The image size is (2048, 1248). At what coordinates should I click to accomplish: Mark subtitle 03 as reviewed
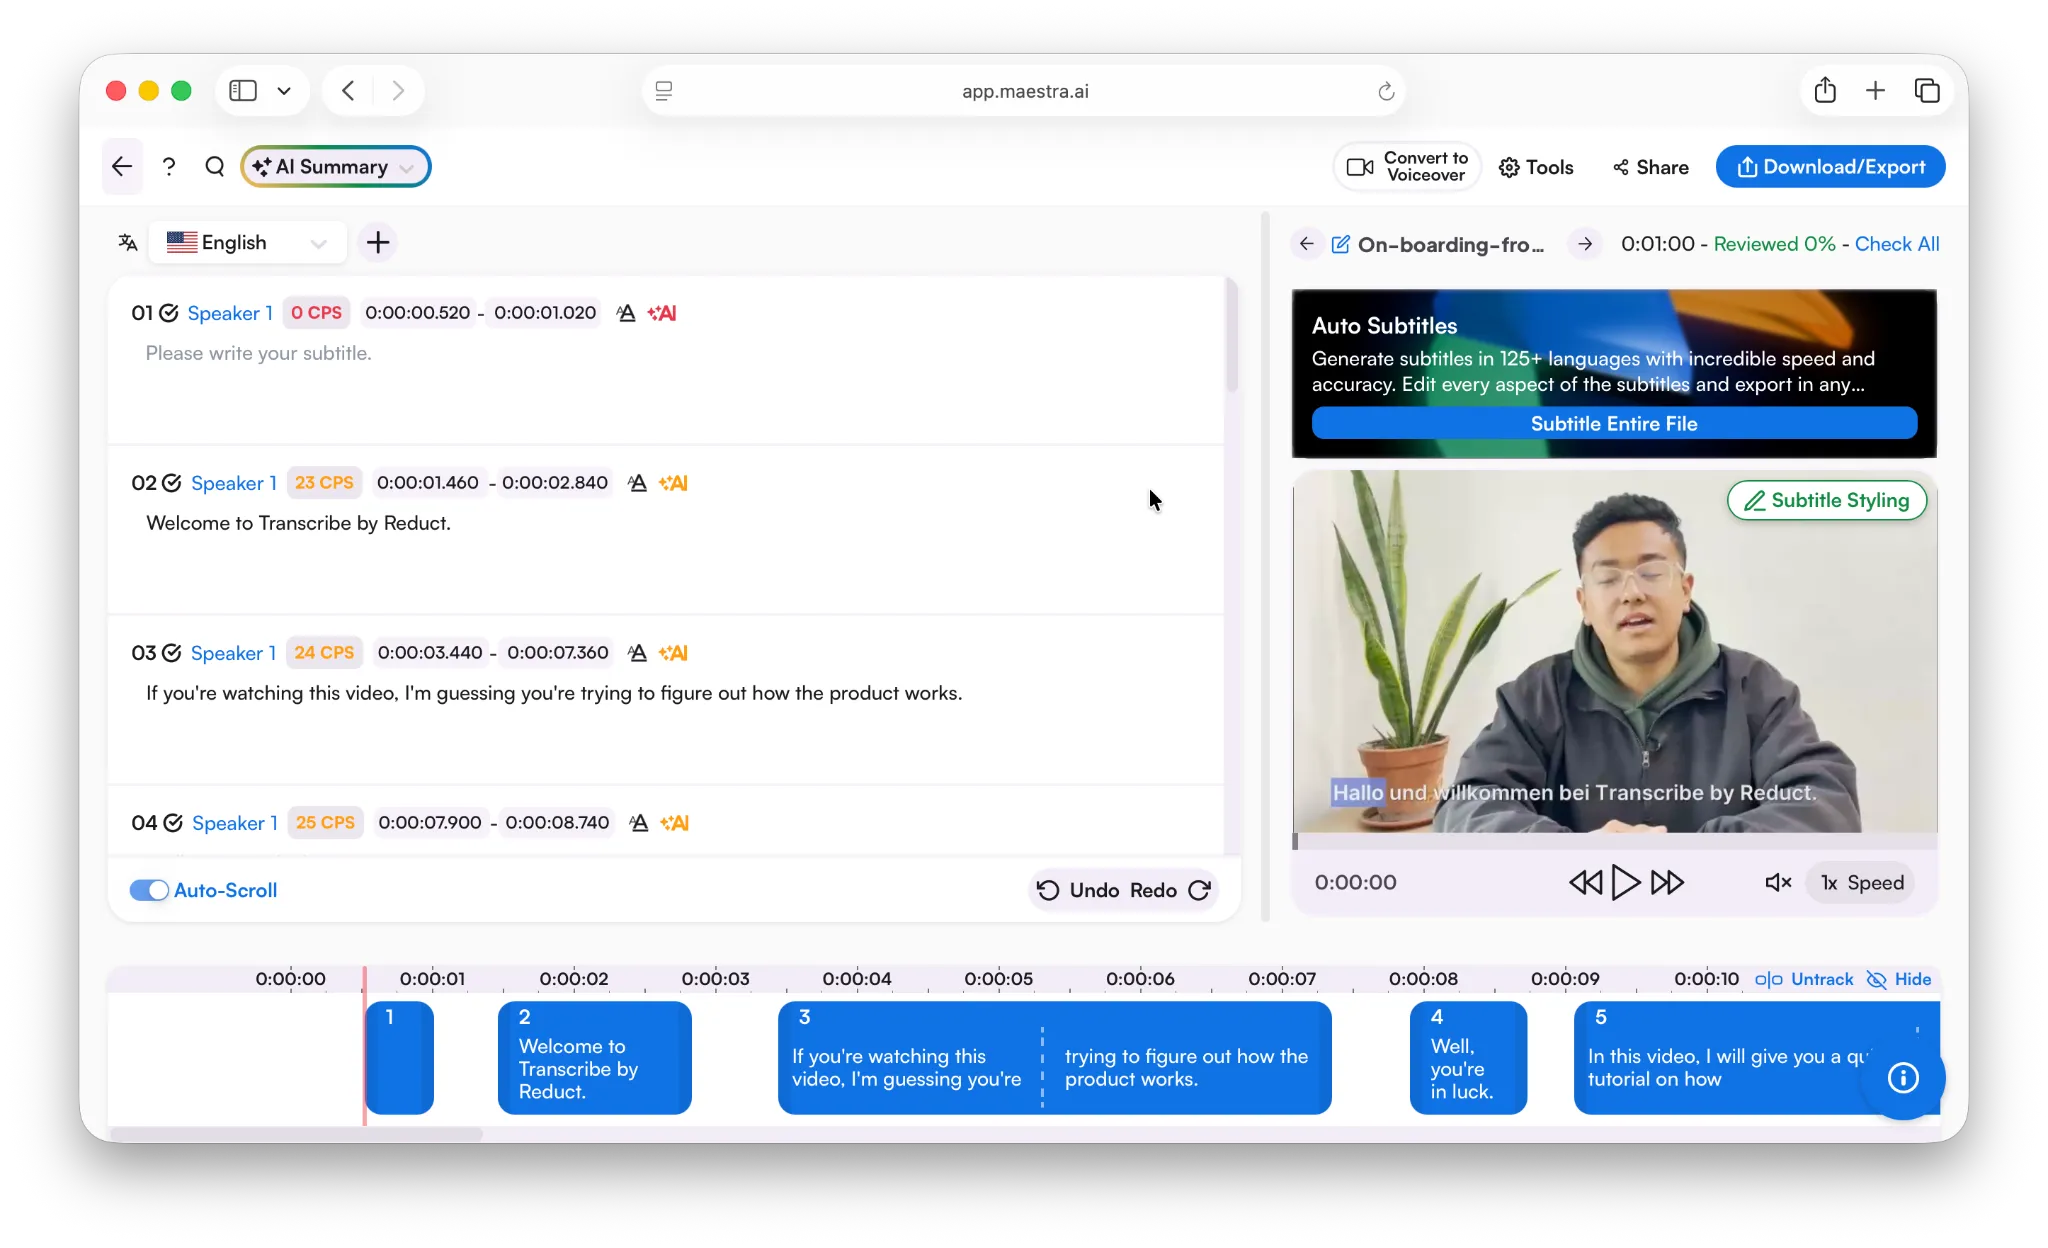[172, 653]
